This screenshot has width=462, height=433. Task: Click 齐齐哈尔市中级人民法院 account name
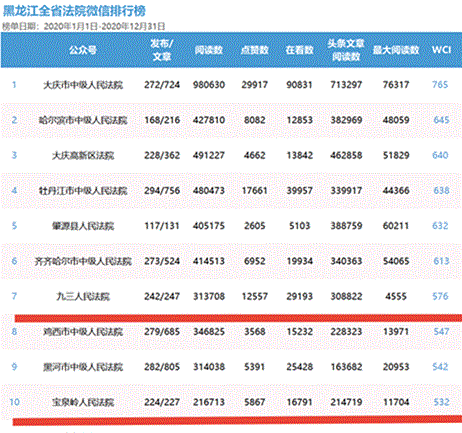point(83,261)
